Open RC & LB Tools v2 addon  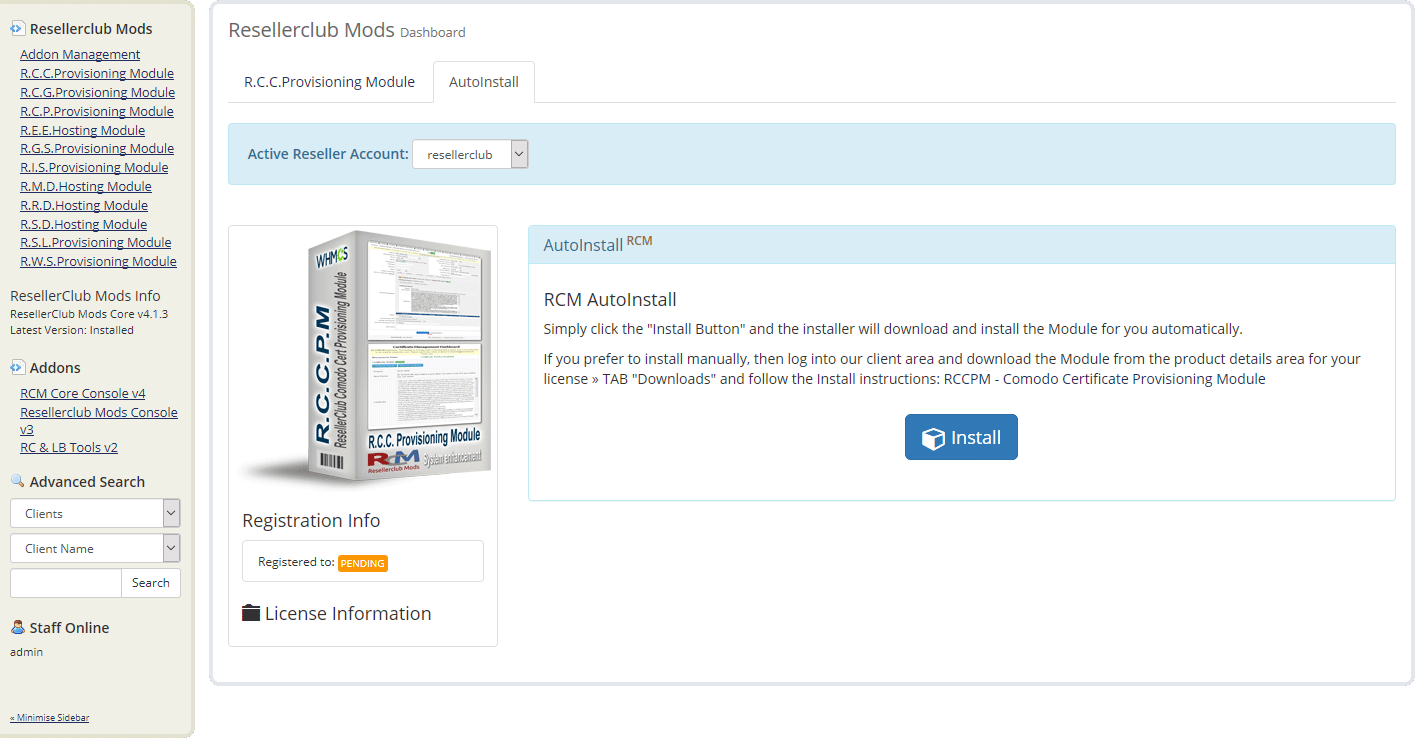69,447
